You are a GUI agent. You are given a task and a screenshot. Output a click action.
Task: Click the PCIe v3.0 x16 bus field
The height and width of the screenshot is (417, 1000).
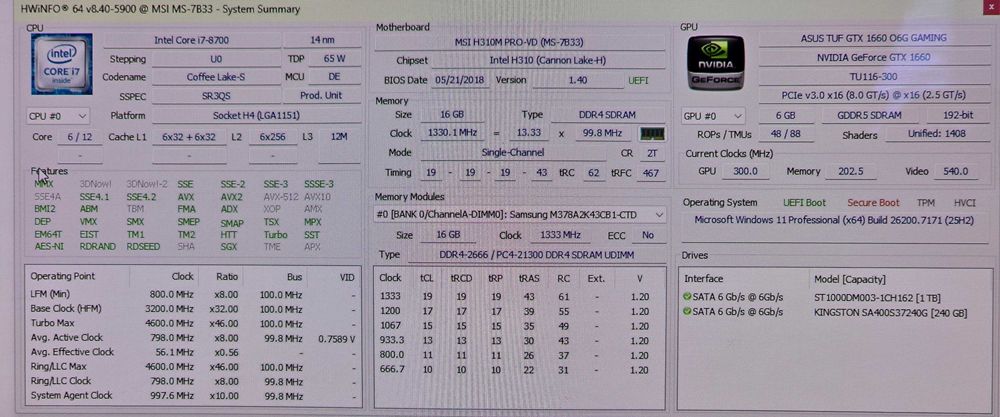pyautogui.click(x=873, y=95)
